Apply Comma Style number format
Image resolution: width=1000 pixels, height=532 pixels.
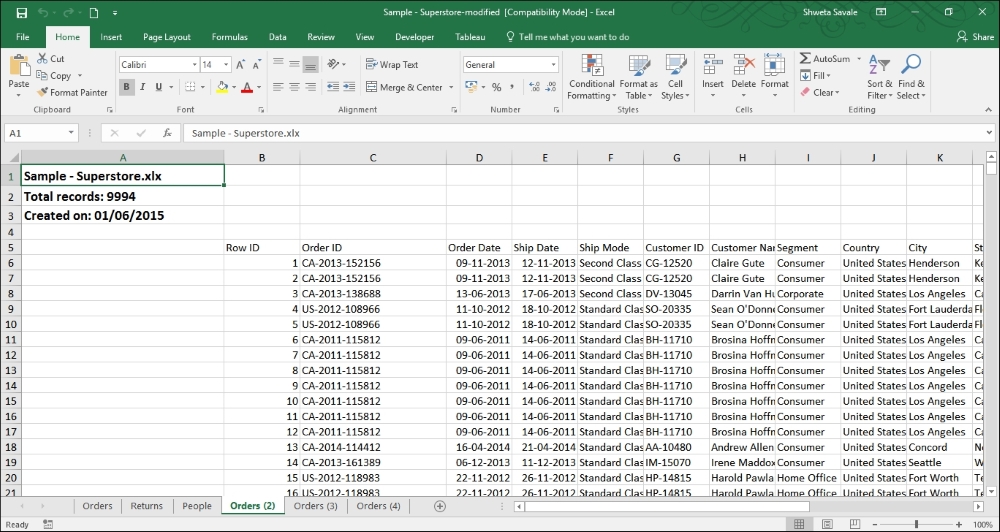tap(513, 87)
